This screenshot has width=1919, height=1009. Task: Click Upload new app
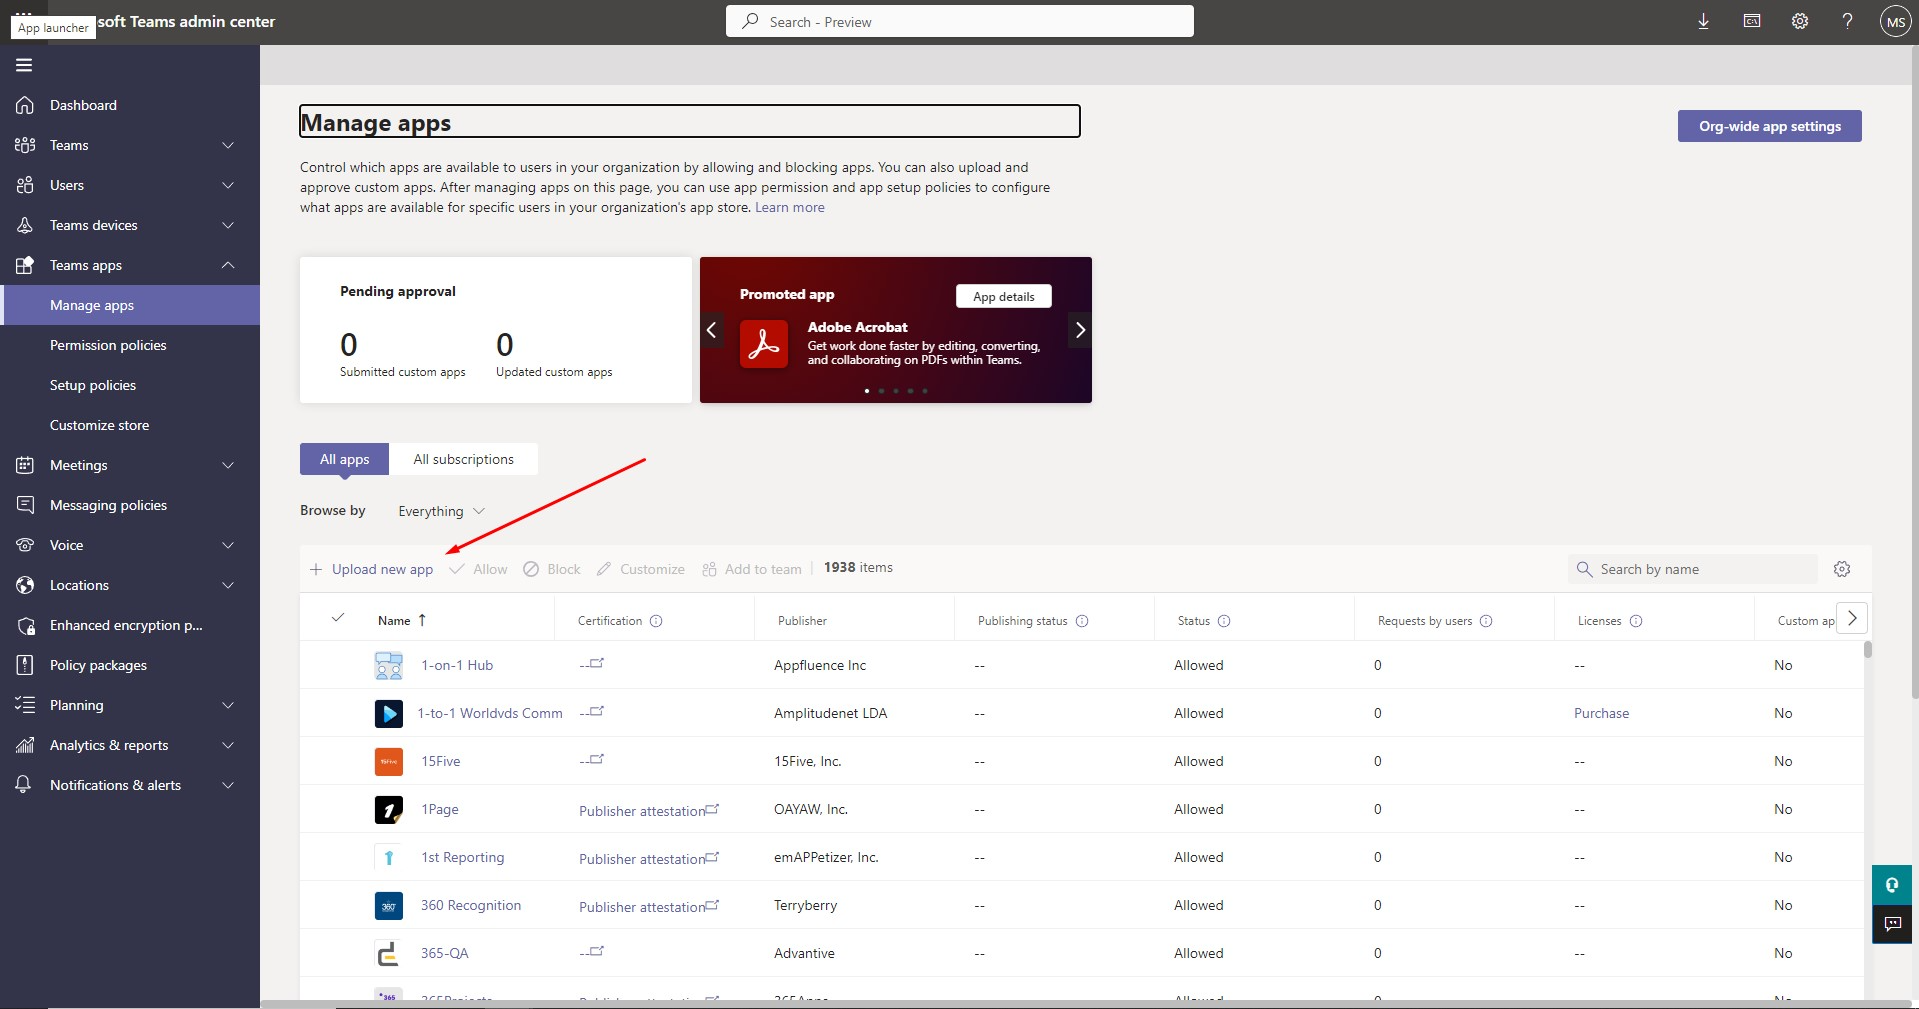point(371,569)
